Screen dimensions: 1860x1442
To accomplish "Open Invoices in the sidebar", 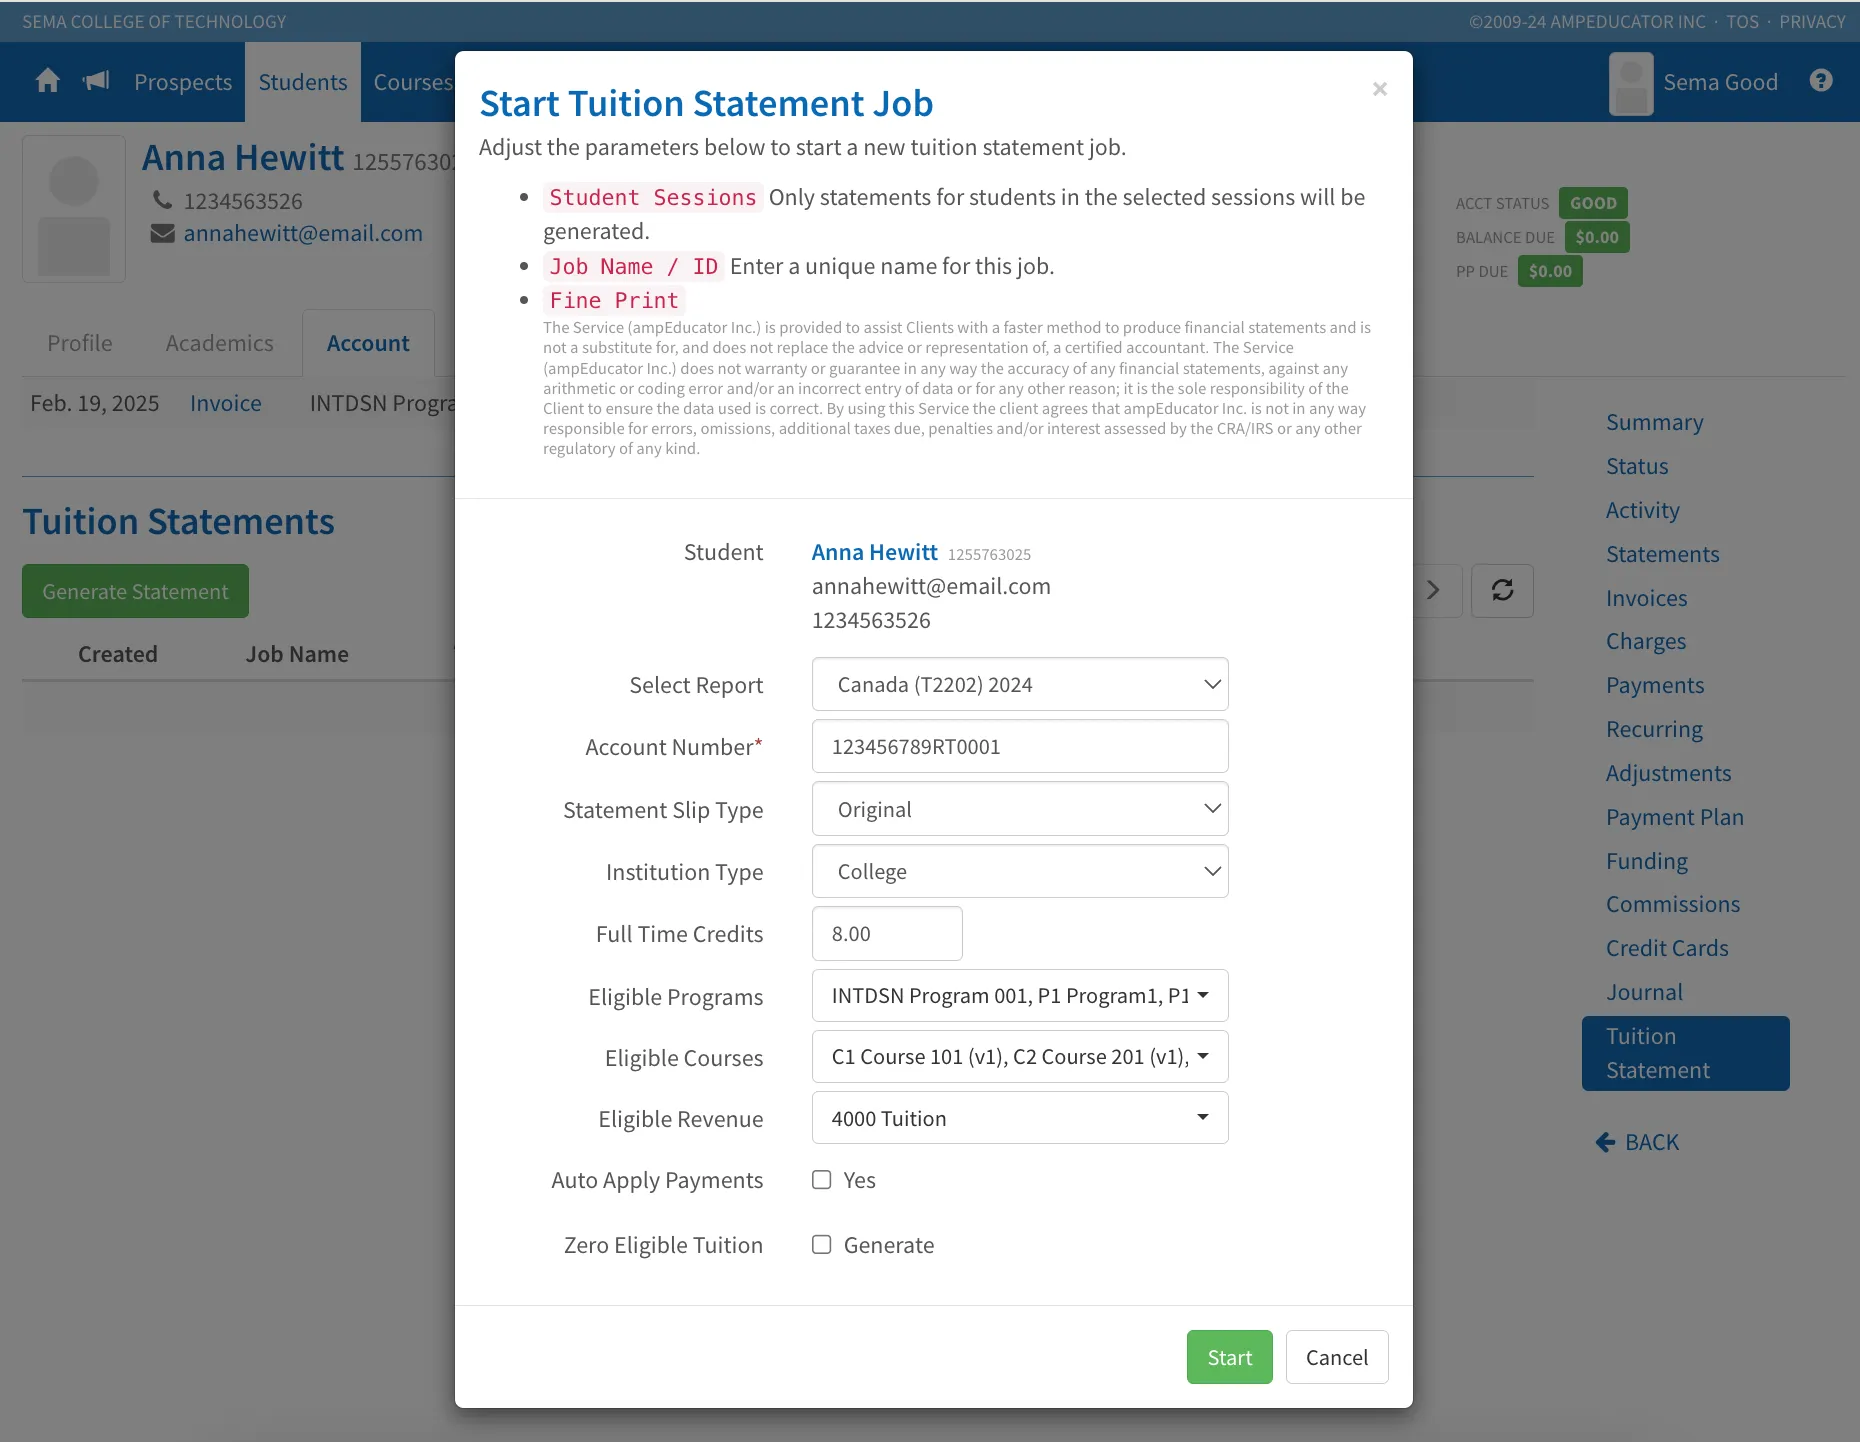I will [1647, 598].
